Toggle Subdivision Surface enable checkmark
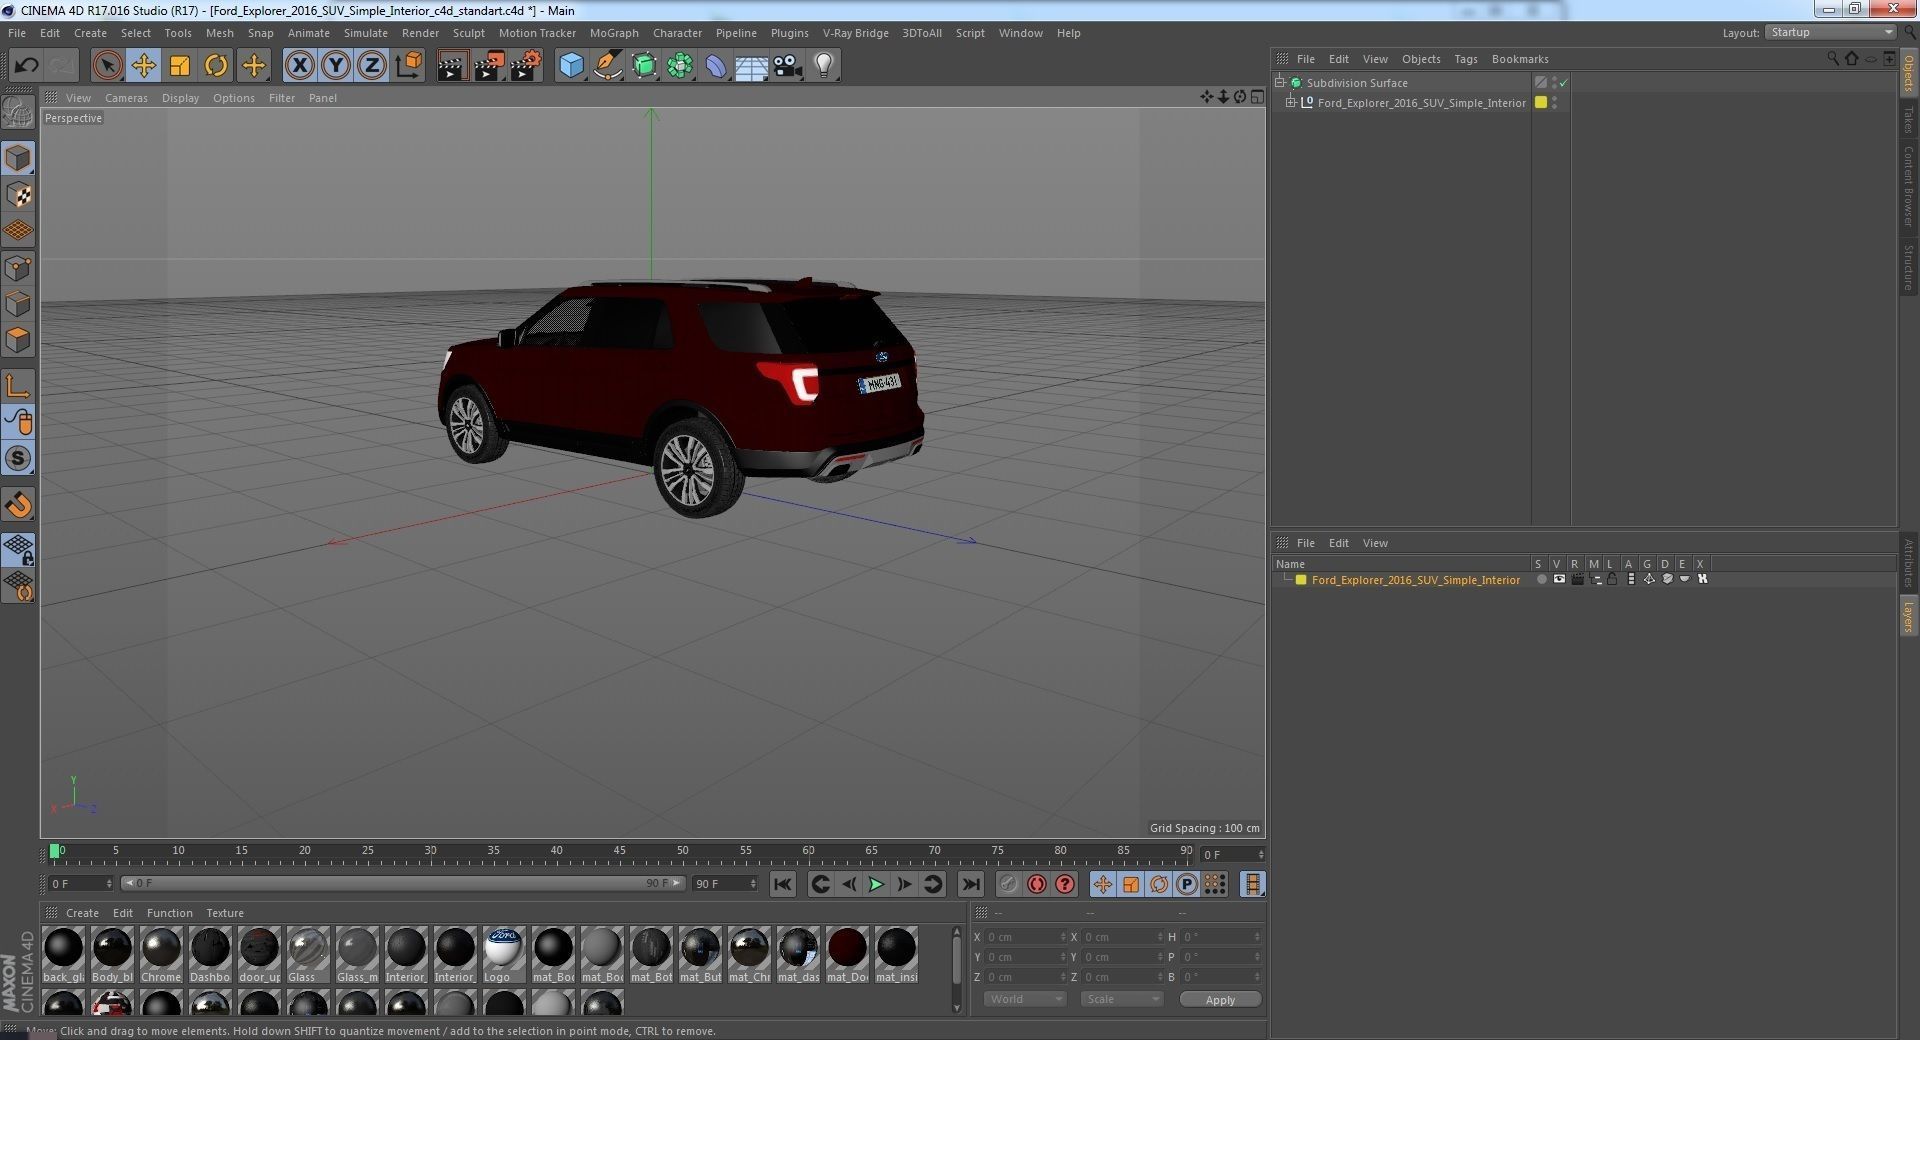The height and width of the screenshot is (1158, 1920). pyautogui.click(x=1564, y=83)
